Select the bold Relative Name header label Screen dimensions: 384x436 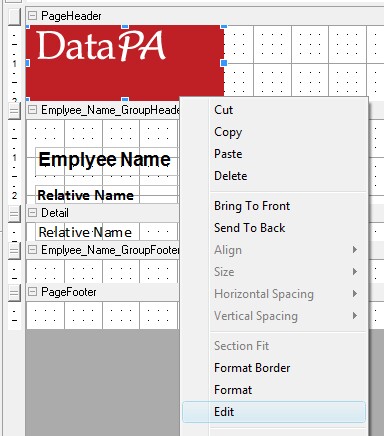point(87,195)
